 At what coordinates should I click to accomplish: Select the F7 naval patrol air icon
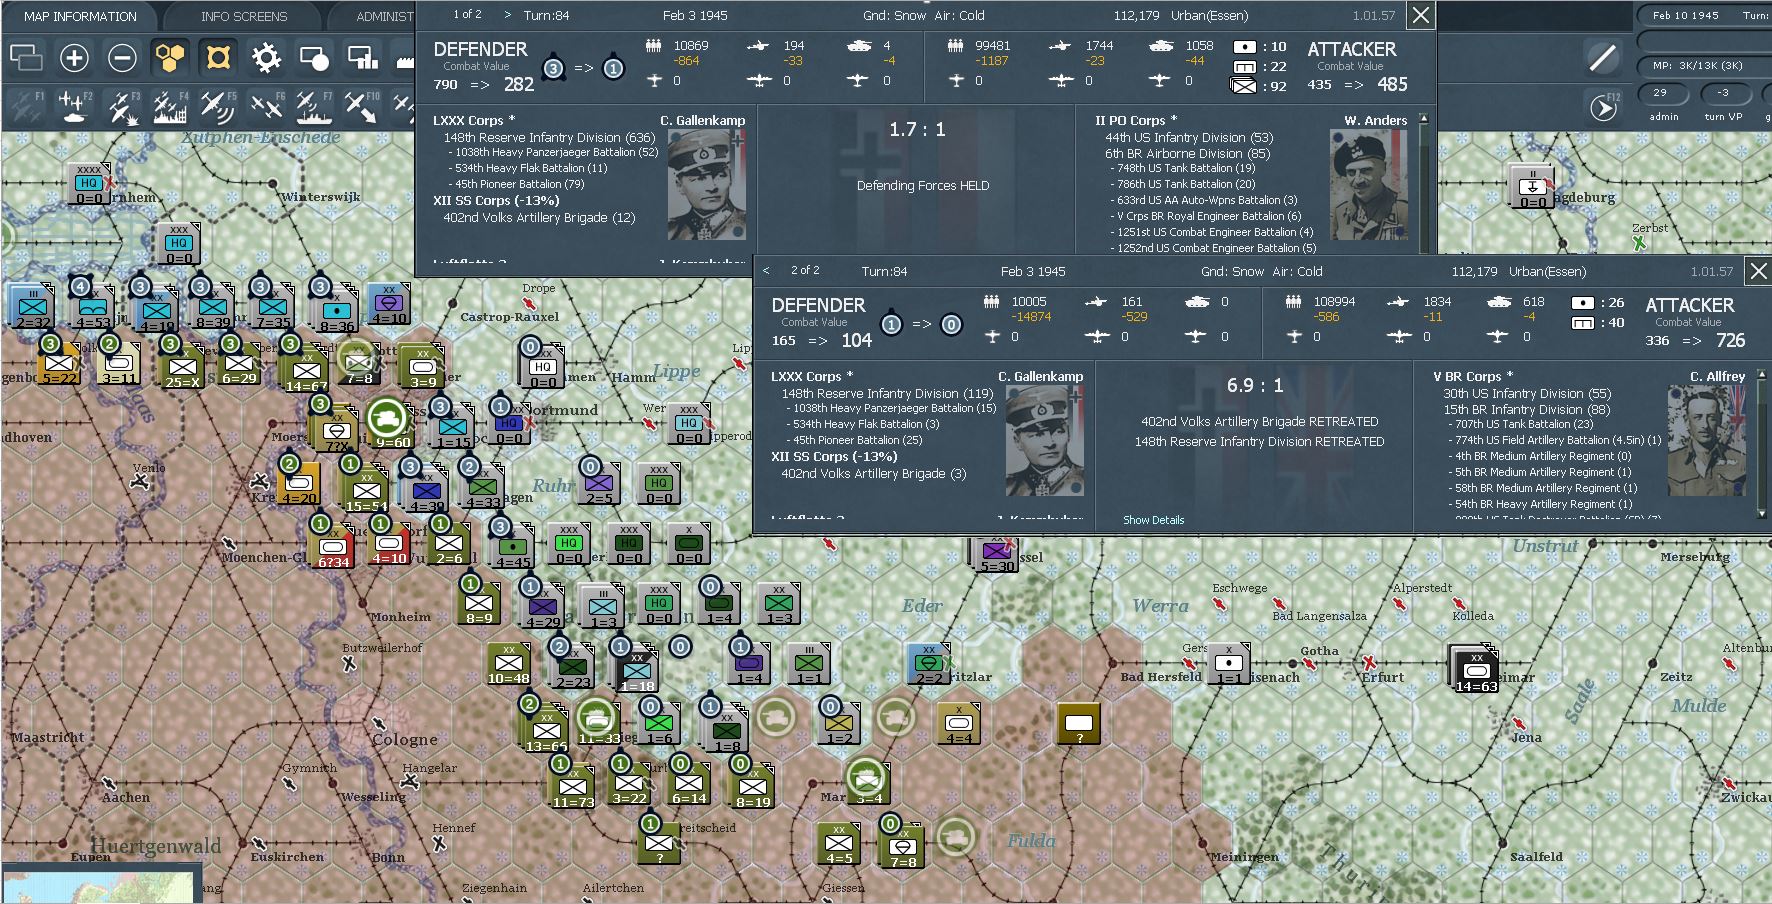tap(314, 107)
